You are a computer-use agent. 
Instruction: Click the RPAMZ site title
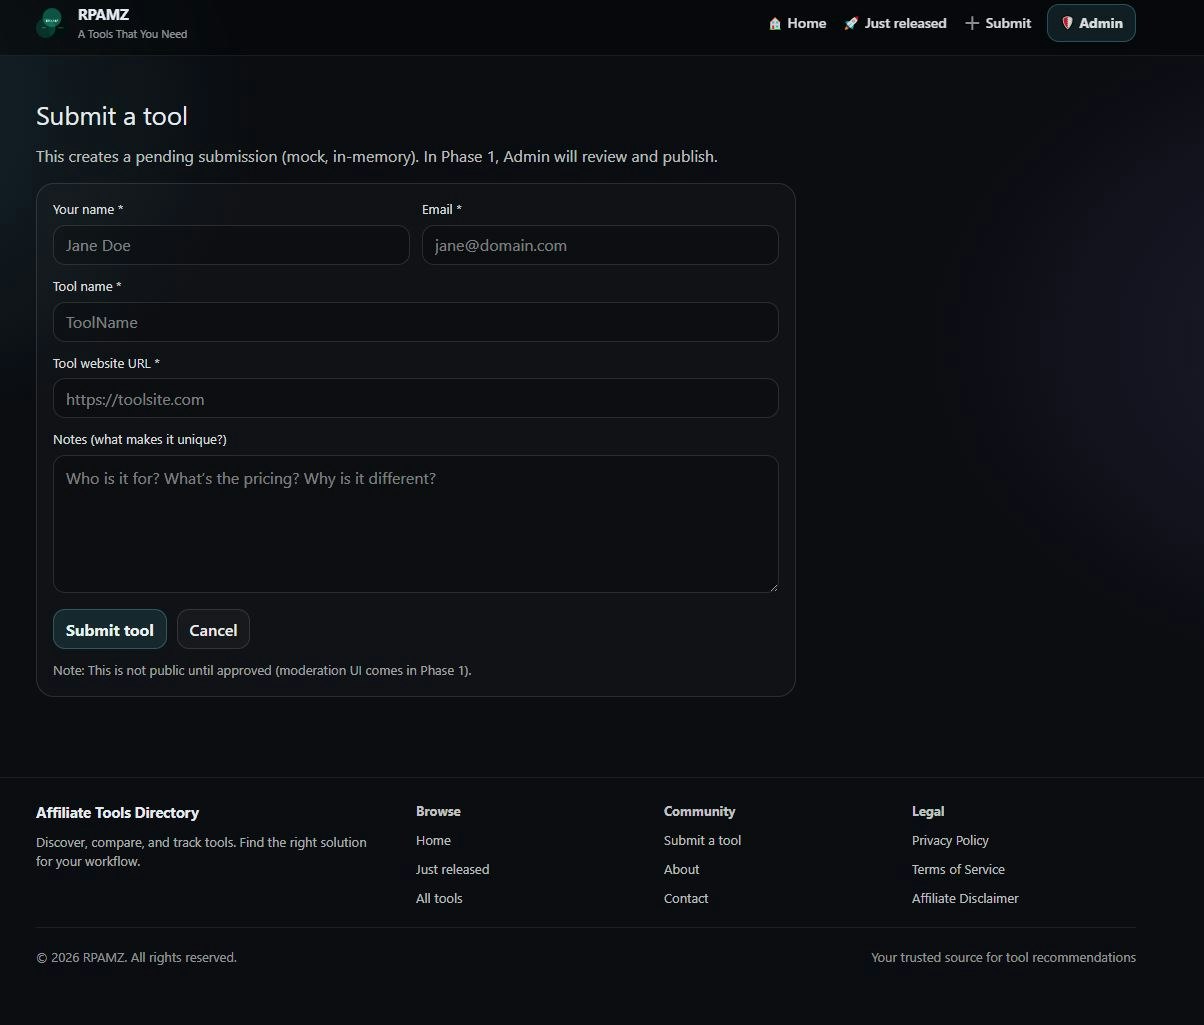point(103,15)
